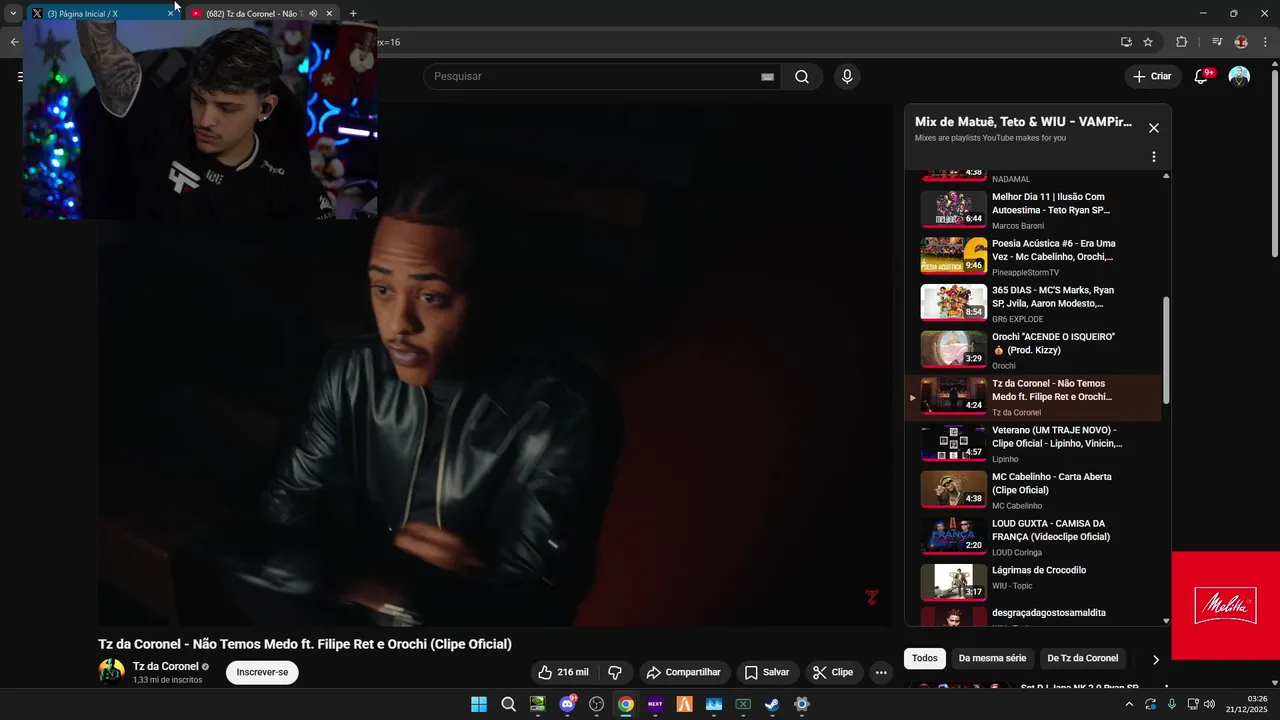Play 365 DIAS playlist video
This screenshot has height=720, width=1280.
click(x=1034, y=304)
